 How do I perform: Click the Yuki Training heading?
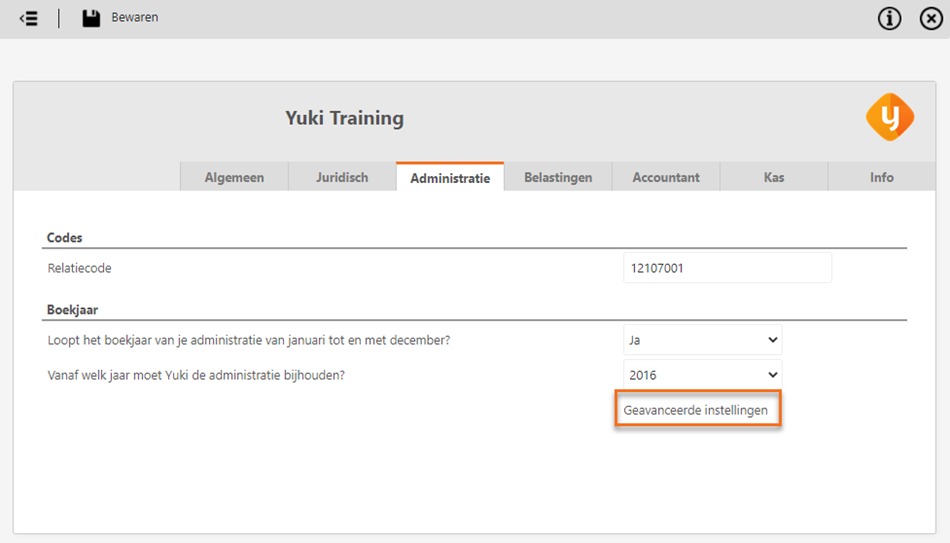tap(344, 118)
